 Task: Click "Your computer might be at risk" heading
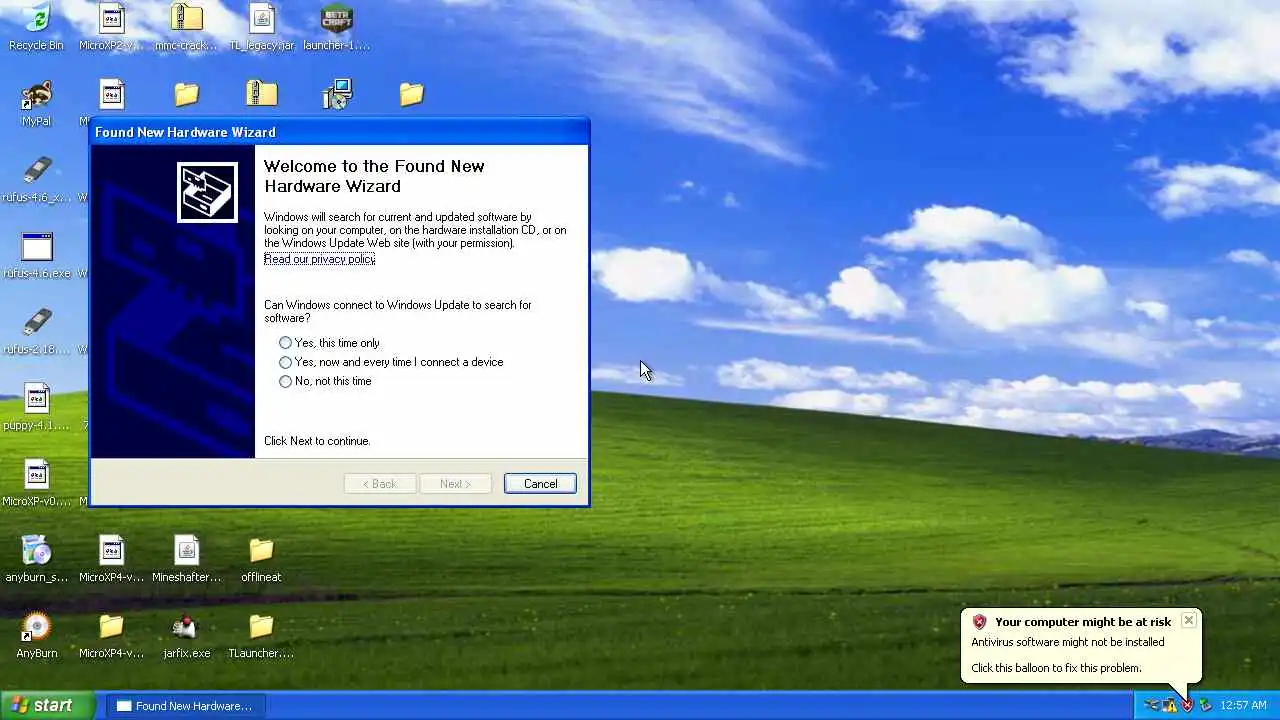tap(1083, 622)
